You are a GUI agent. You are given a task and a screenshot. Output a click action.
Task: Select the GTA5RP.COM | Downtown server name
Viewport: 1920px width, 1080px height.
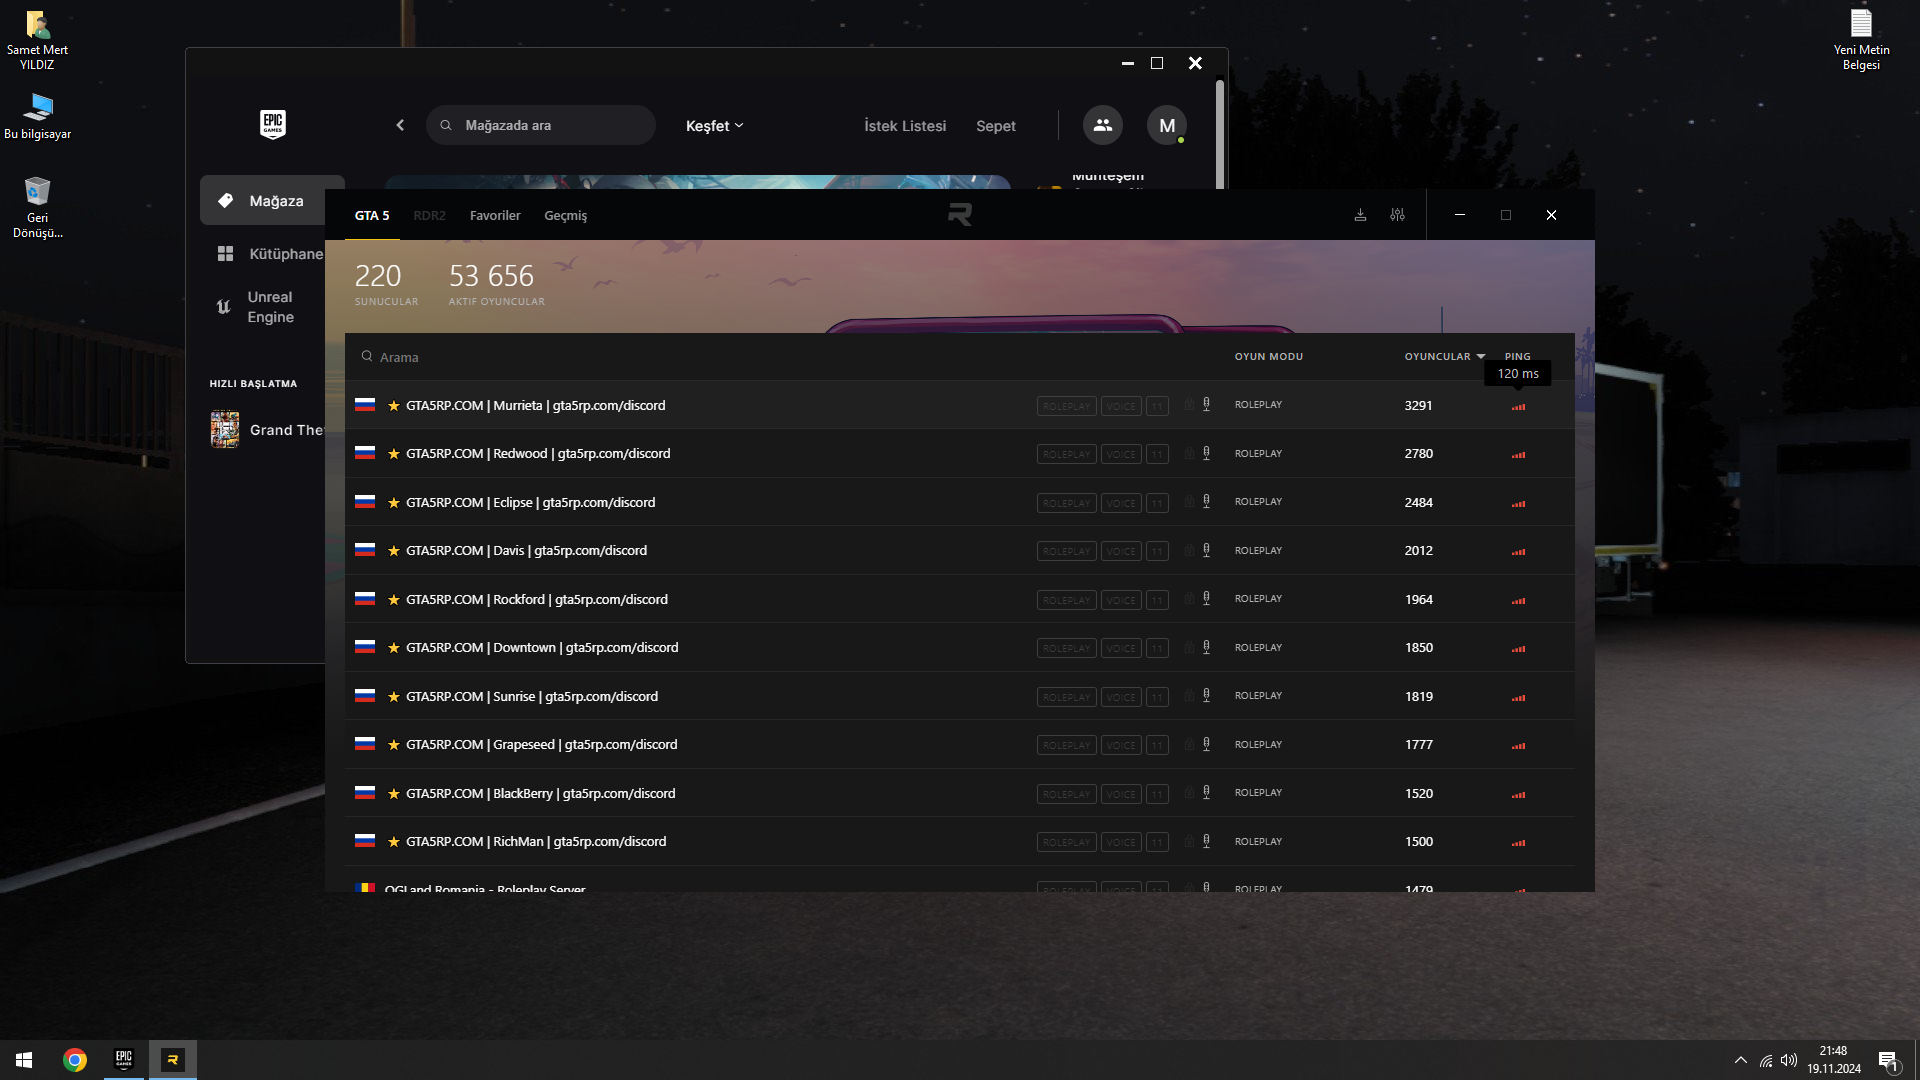point(542,648)
